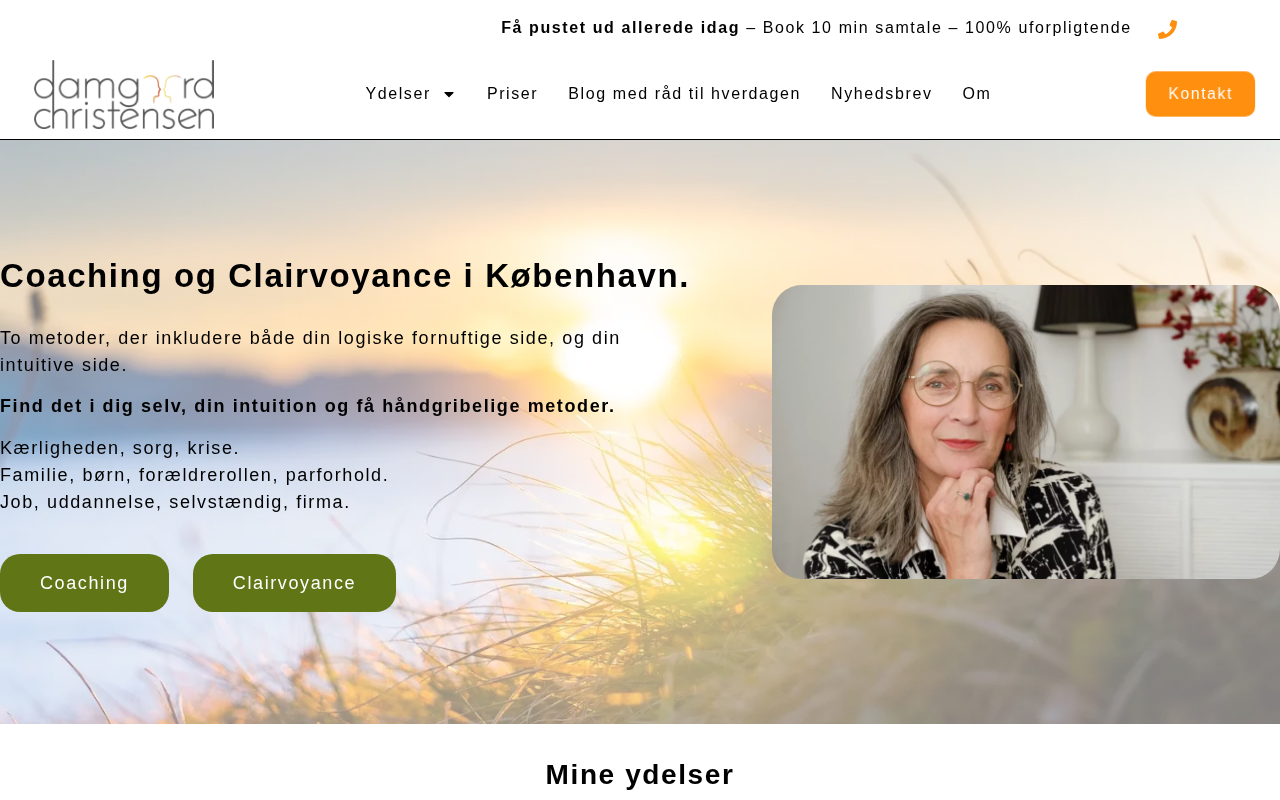This screenshot has width=1280, height=800.
Task: Click the 'To metoder, der inkludere' paragraph
Action: tap(310, 351)
